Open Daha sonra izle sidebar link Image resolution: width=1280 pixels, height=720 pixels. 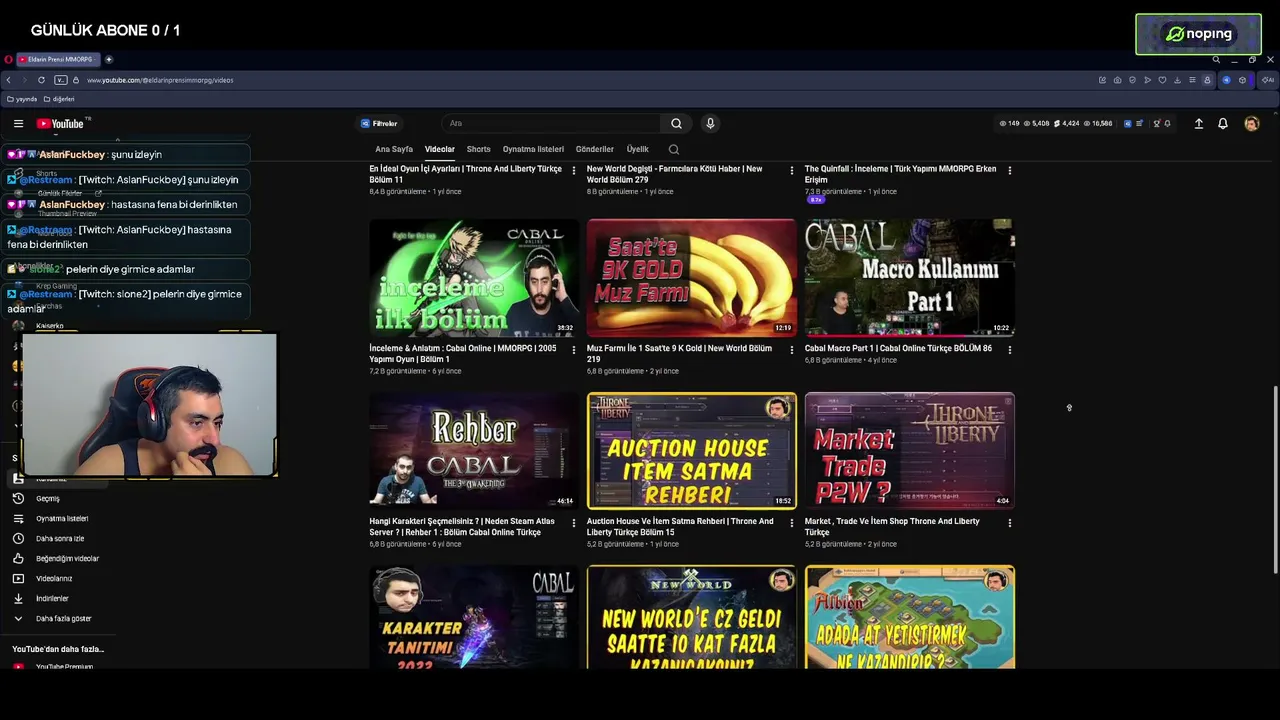[60, 538]
